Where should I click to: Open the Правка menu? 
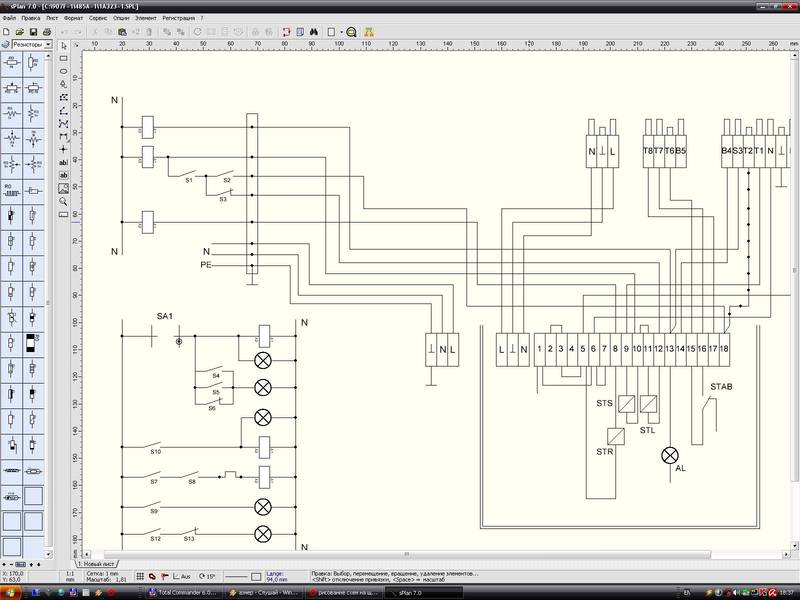[31, 18]
